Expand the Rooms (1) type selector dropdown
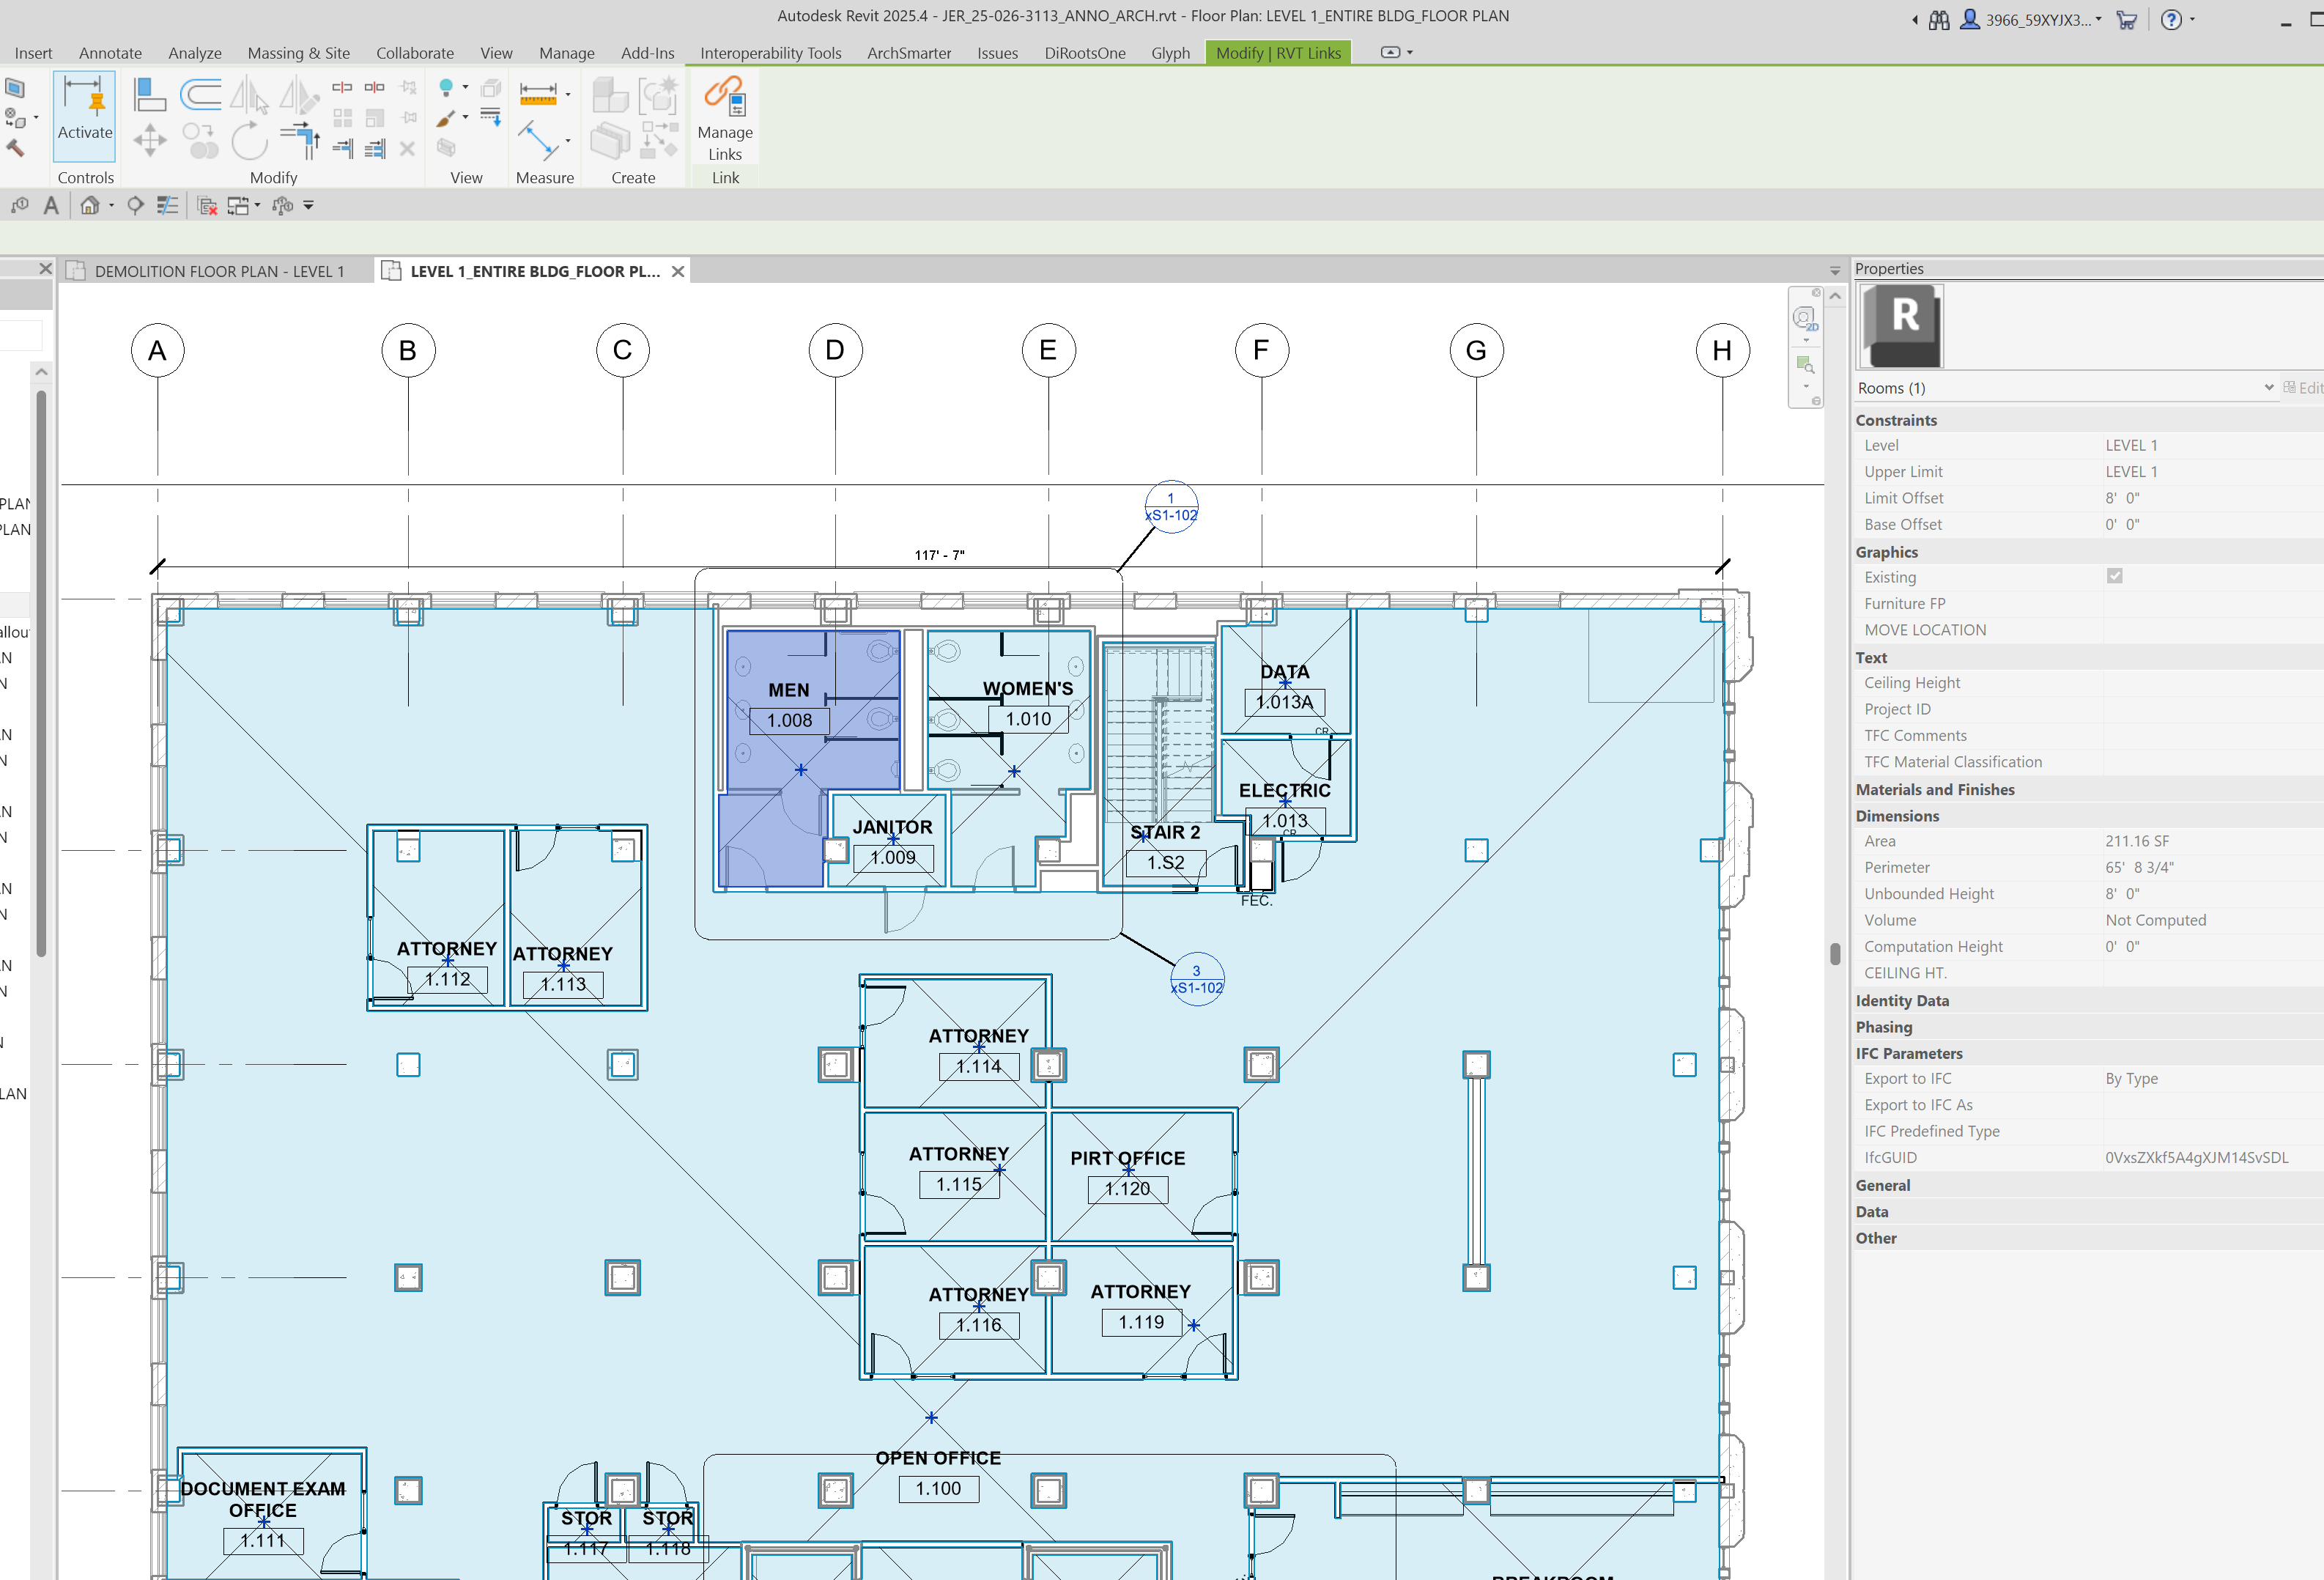Screen dimensions: 2324x1580 2268,388
